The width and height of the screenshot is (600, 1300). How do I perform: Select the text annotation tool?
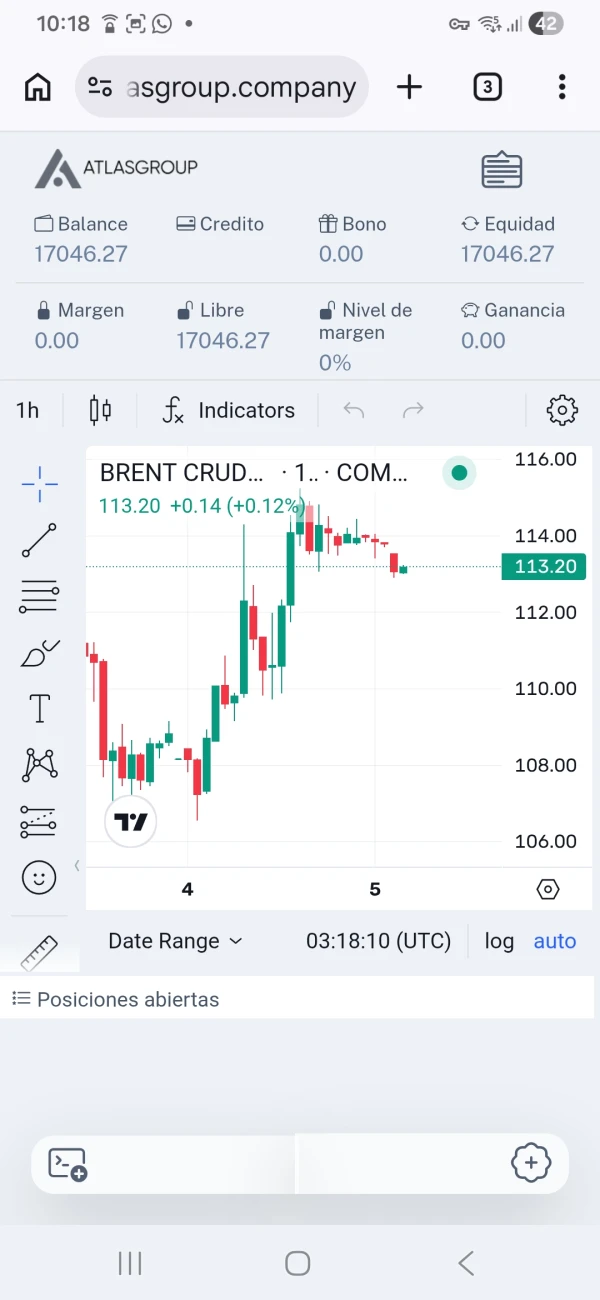pyautogui.click(x=39, y=709)
